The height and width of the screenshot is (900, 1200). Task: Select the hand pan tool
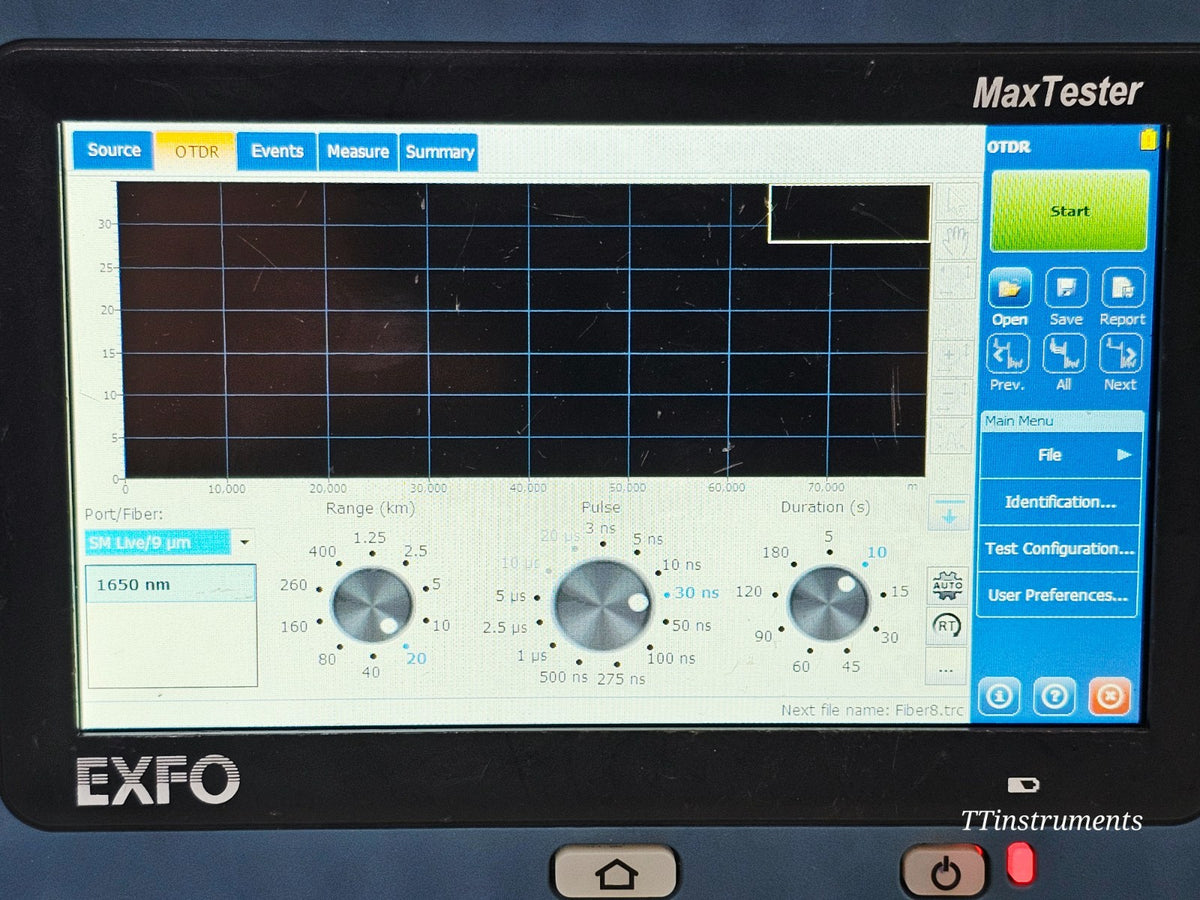coord(955,240)
